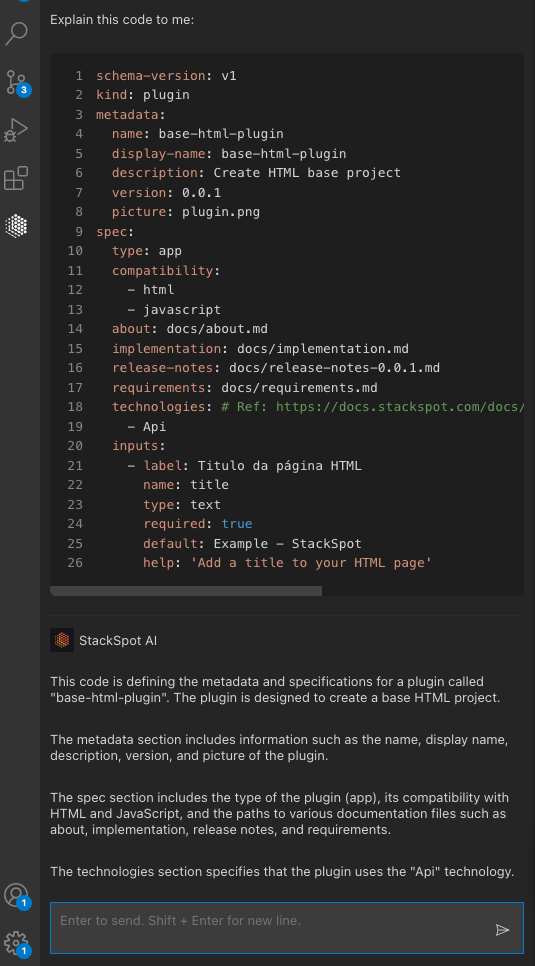Click the StackSpot AI name label
This screenshot has height=966, width=535.
coord(118,641)
